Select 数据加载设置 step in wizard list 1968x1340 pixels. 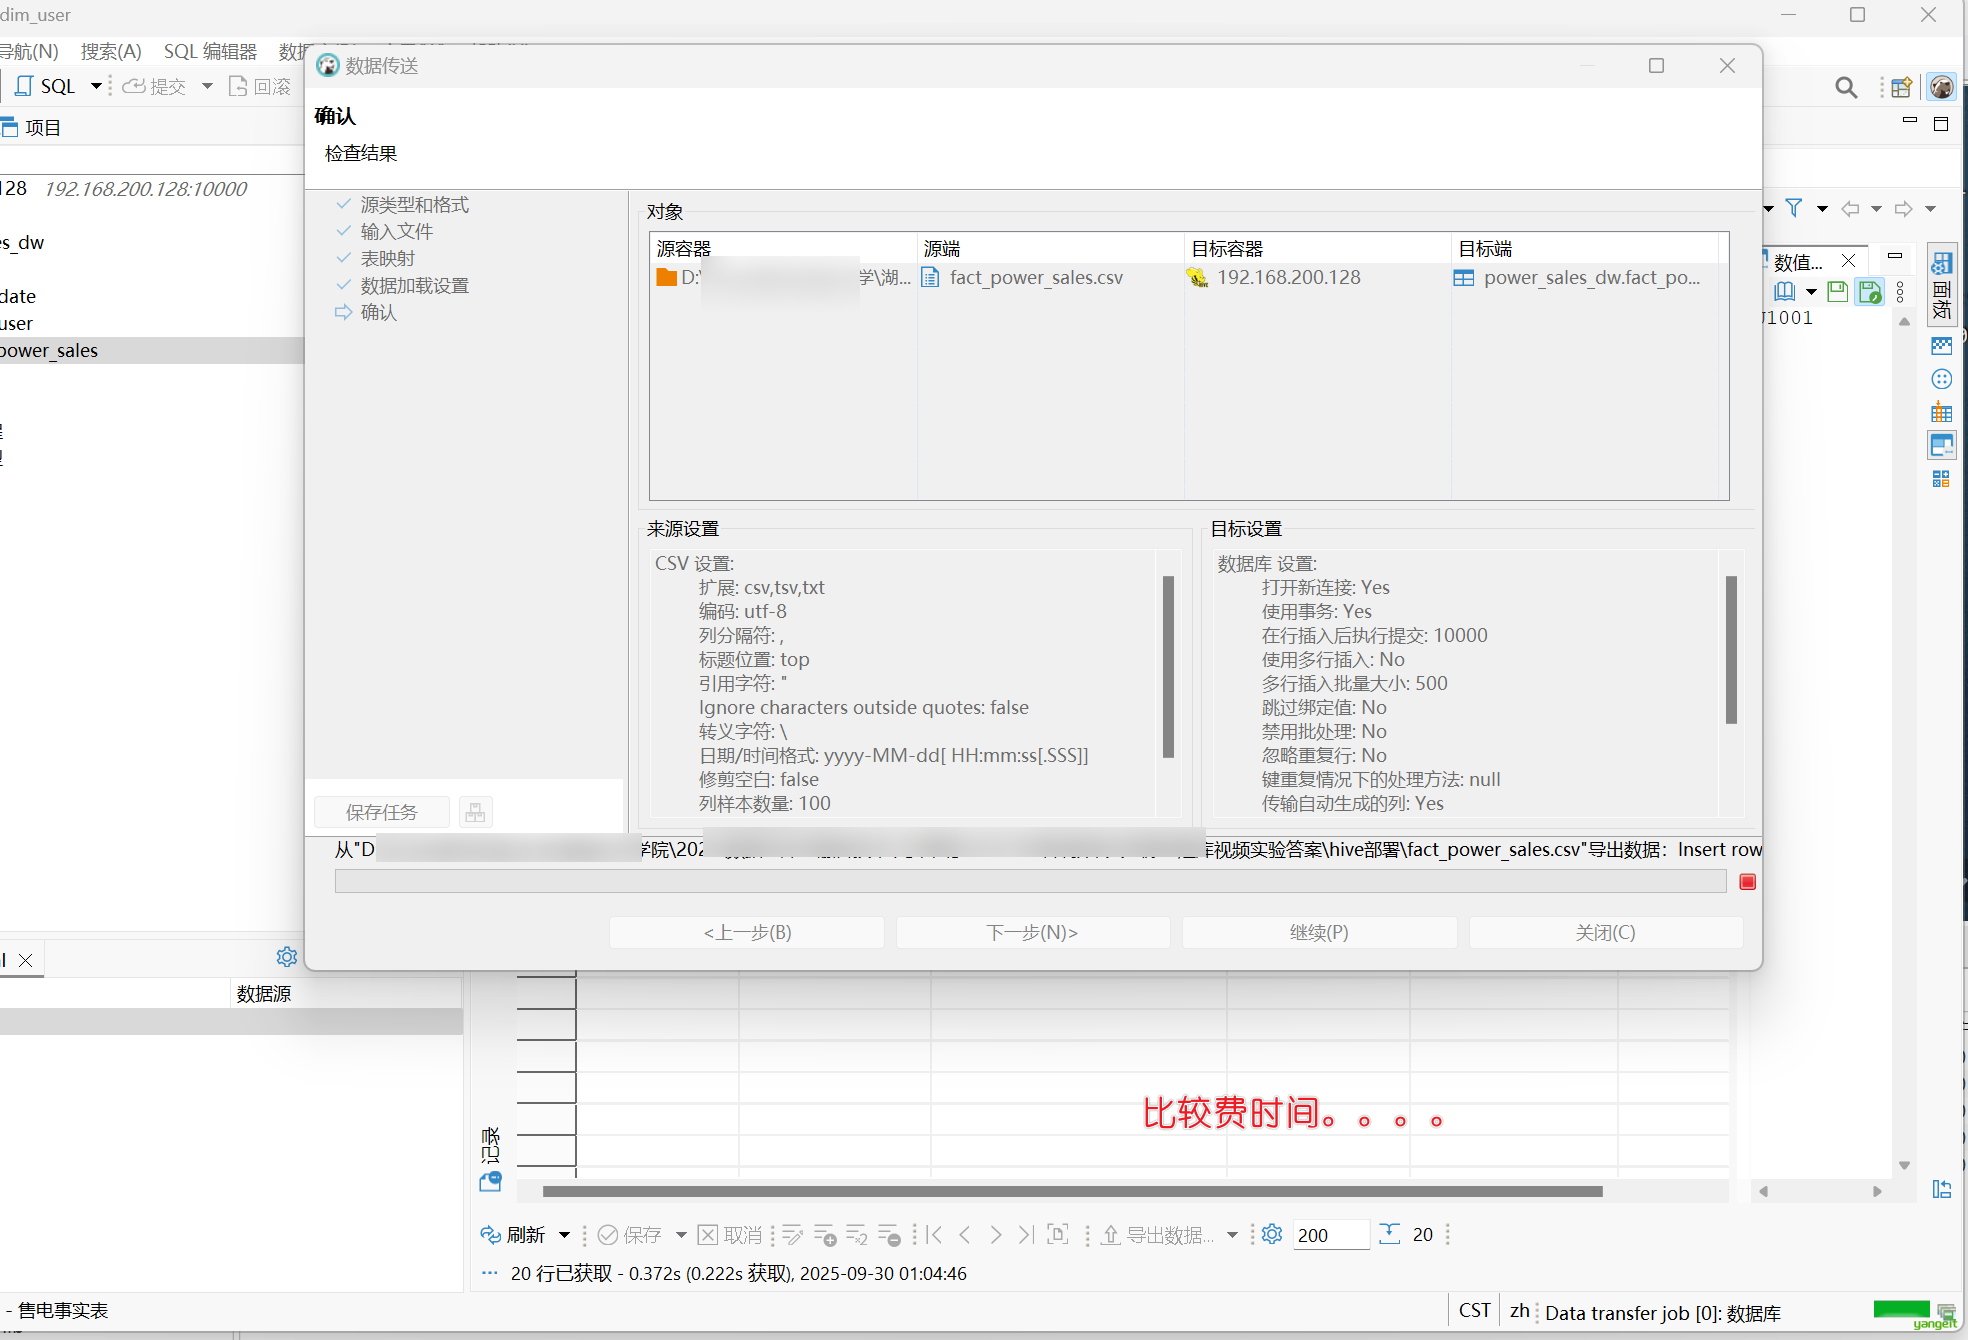point(414,285)
